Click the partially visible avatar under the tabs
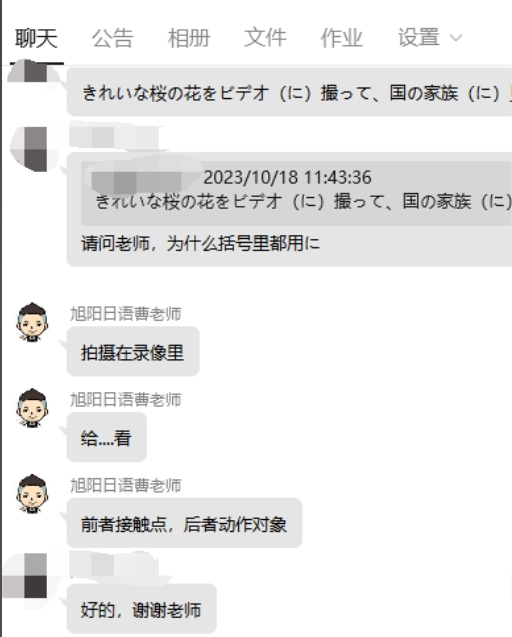Image resolution: width=512 pixels, height=637 pixels. point(28,71)
